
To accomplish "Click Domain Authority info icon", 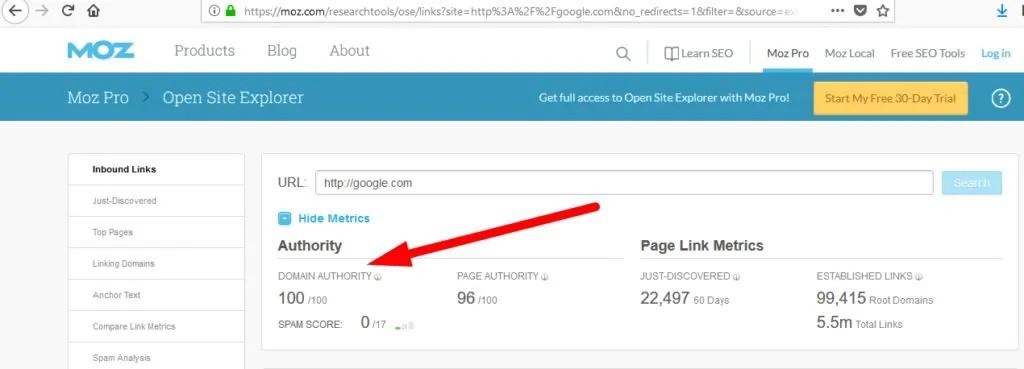I will (377, 277).
